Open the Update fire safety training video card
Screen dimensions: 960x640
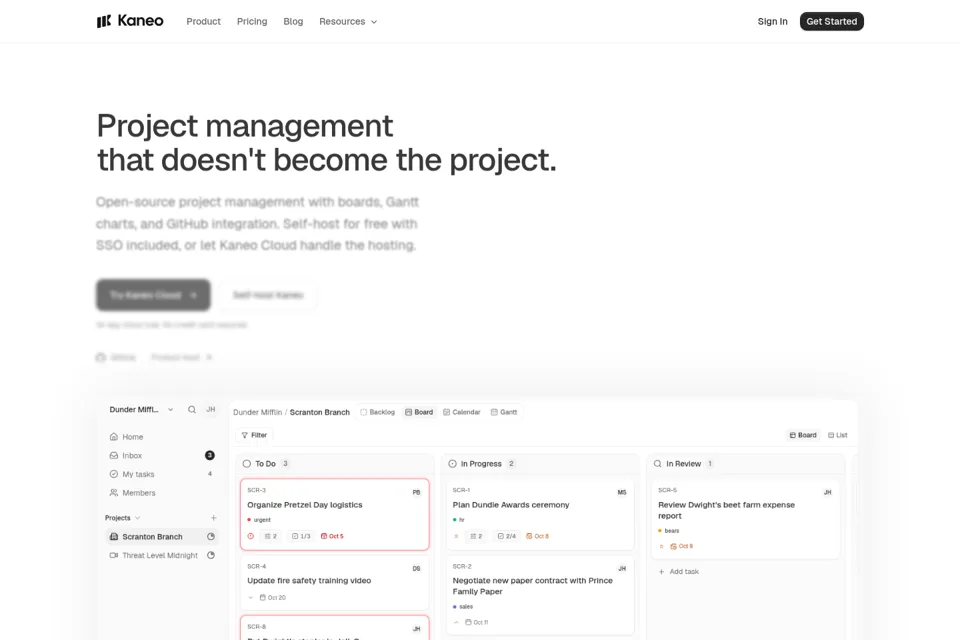334,582
